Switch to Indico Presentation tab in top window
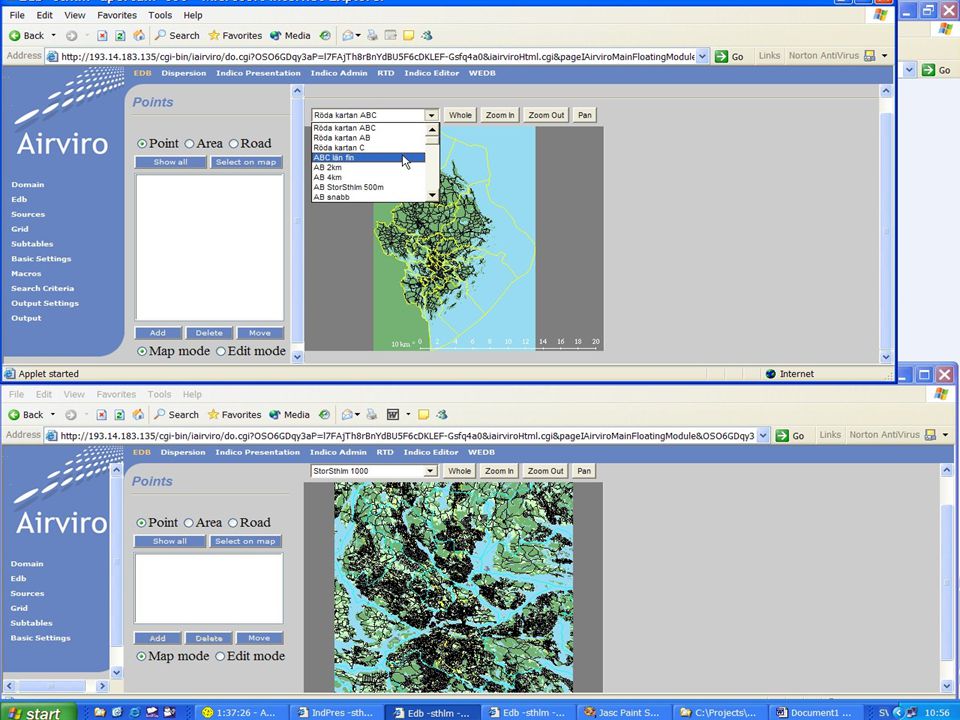 [x=258, y=73]
